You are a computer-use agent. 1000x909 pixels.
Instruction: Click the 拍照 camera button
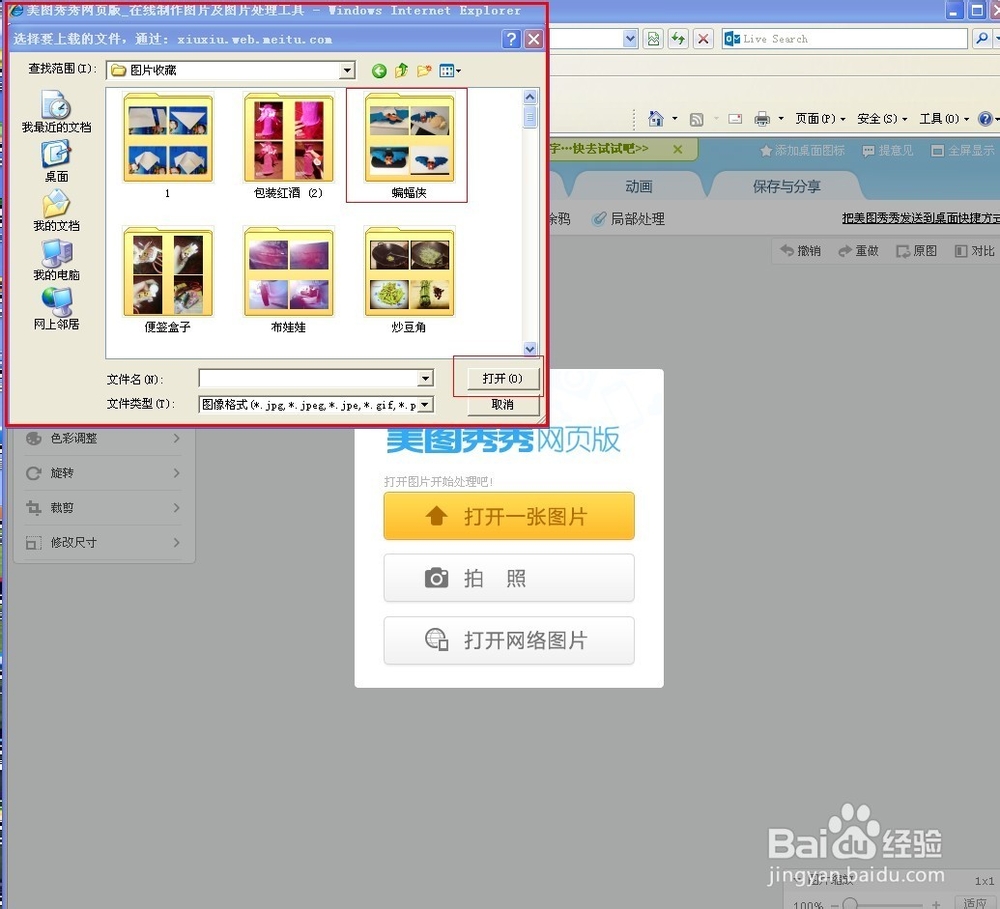coord(509,578)
